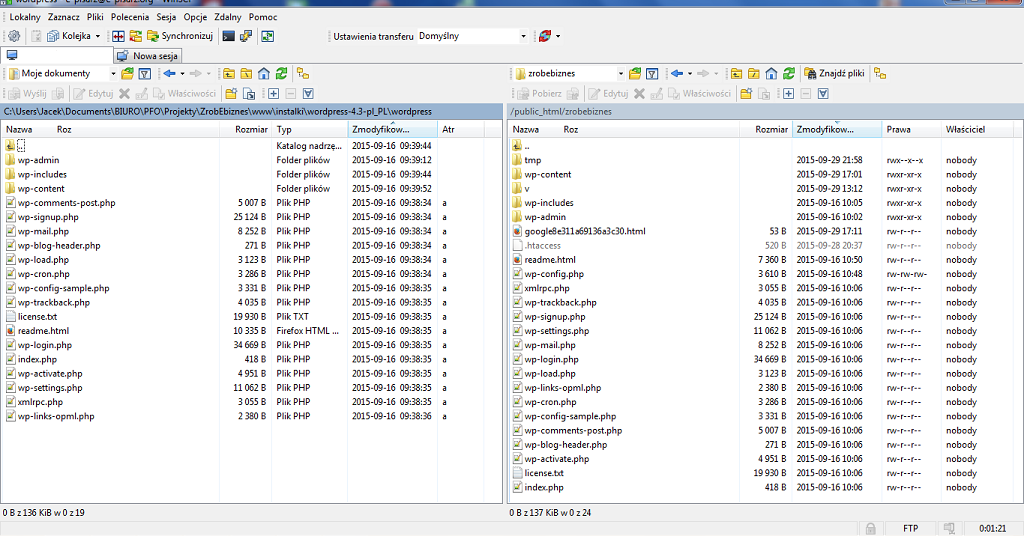Click the padlock icon in the status bar

[871, 528]
